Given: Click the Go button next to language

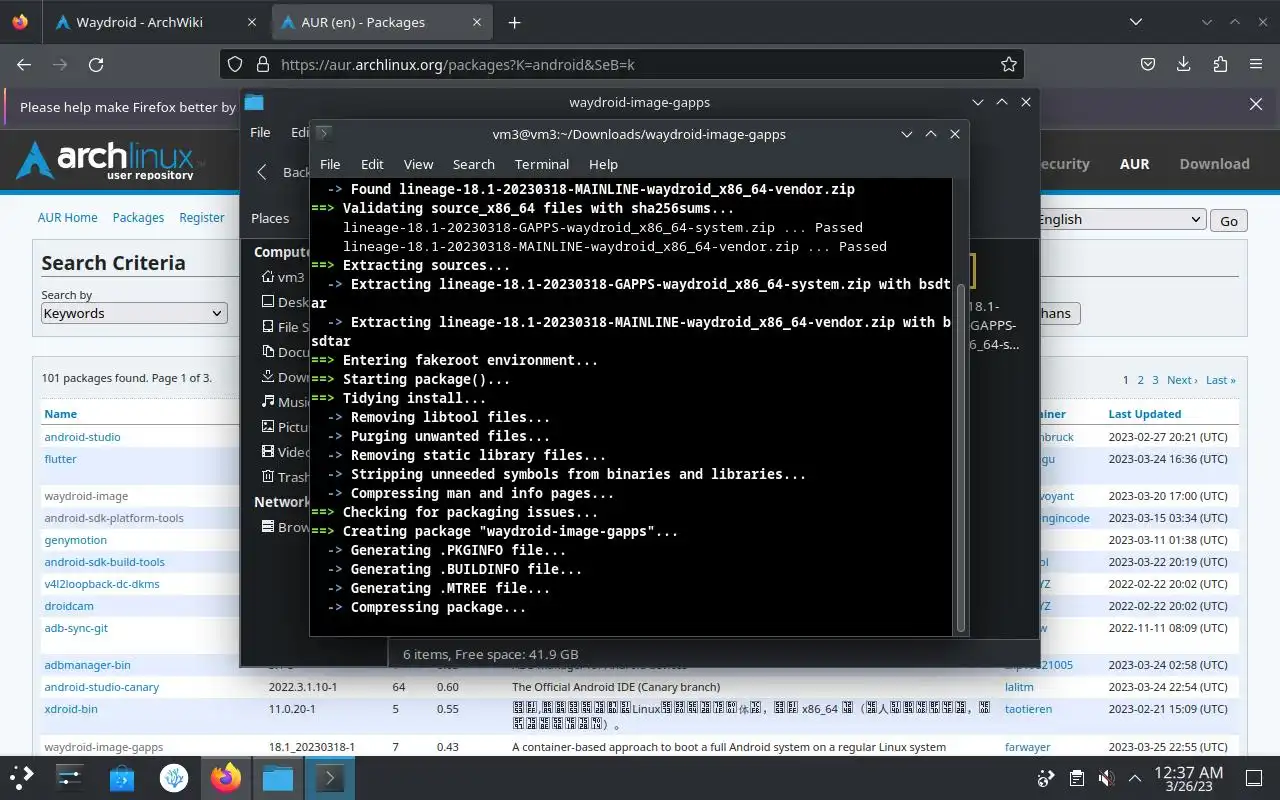Looking at the screenshot, I should (x=1229, y=221).
